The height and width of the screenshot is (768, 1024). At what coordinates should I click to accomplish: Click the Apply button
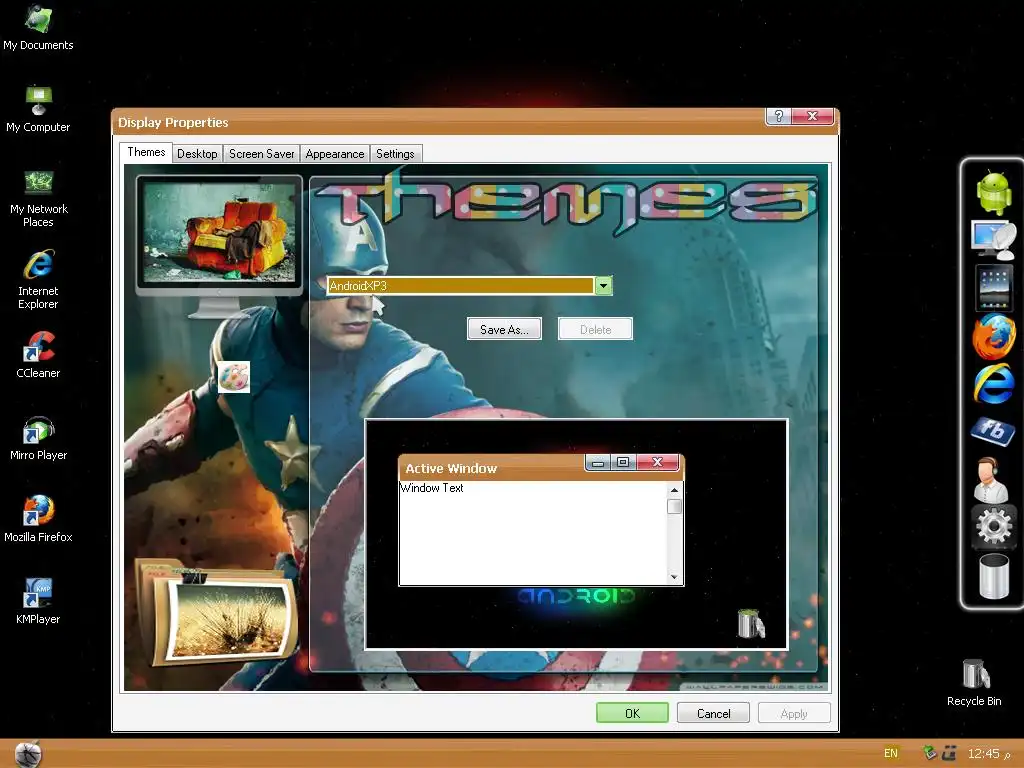(x=794, y=713)
